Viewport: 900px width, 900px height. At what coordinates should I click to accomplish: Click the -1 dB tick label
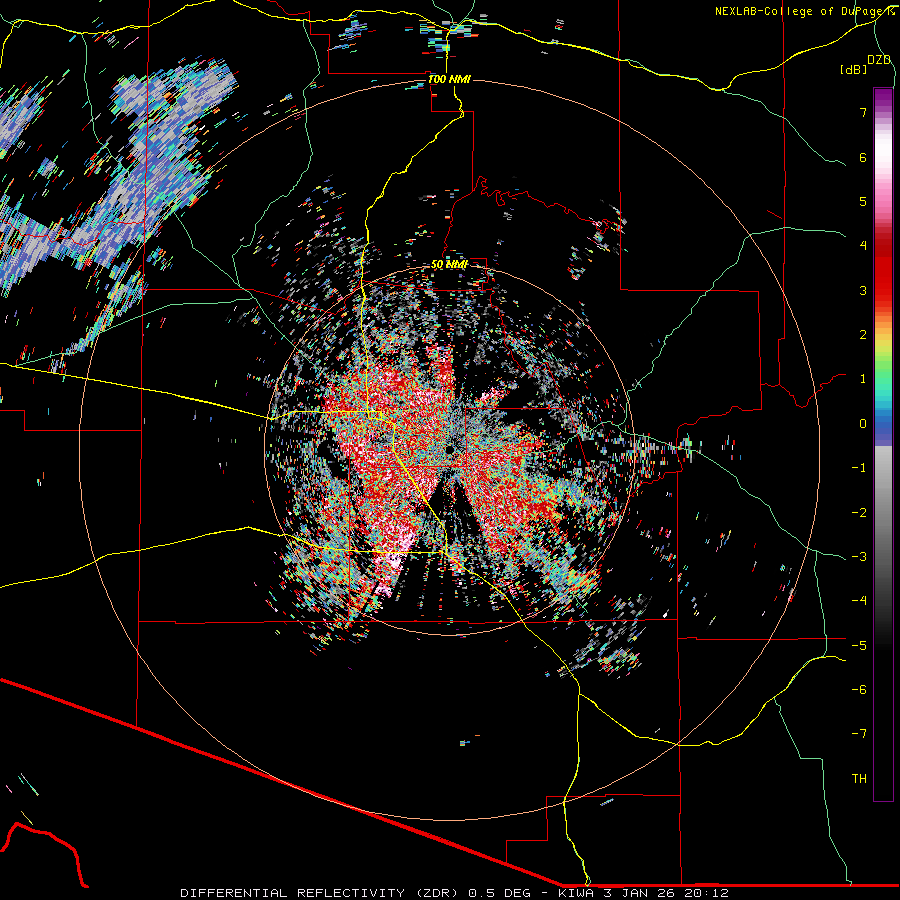pos(859,468)
